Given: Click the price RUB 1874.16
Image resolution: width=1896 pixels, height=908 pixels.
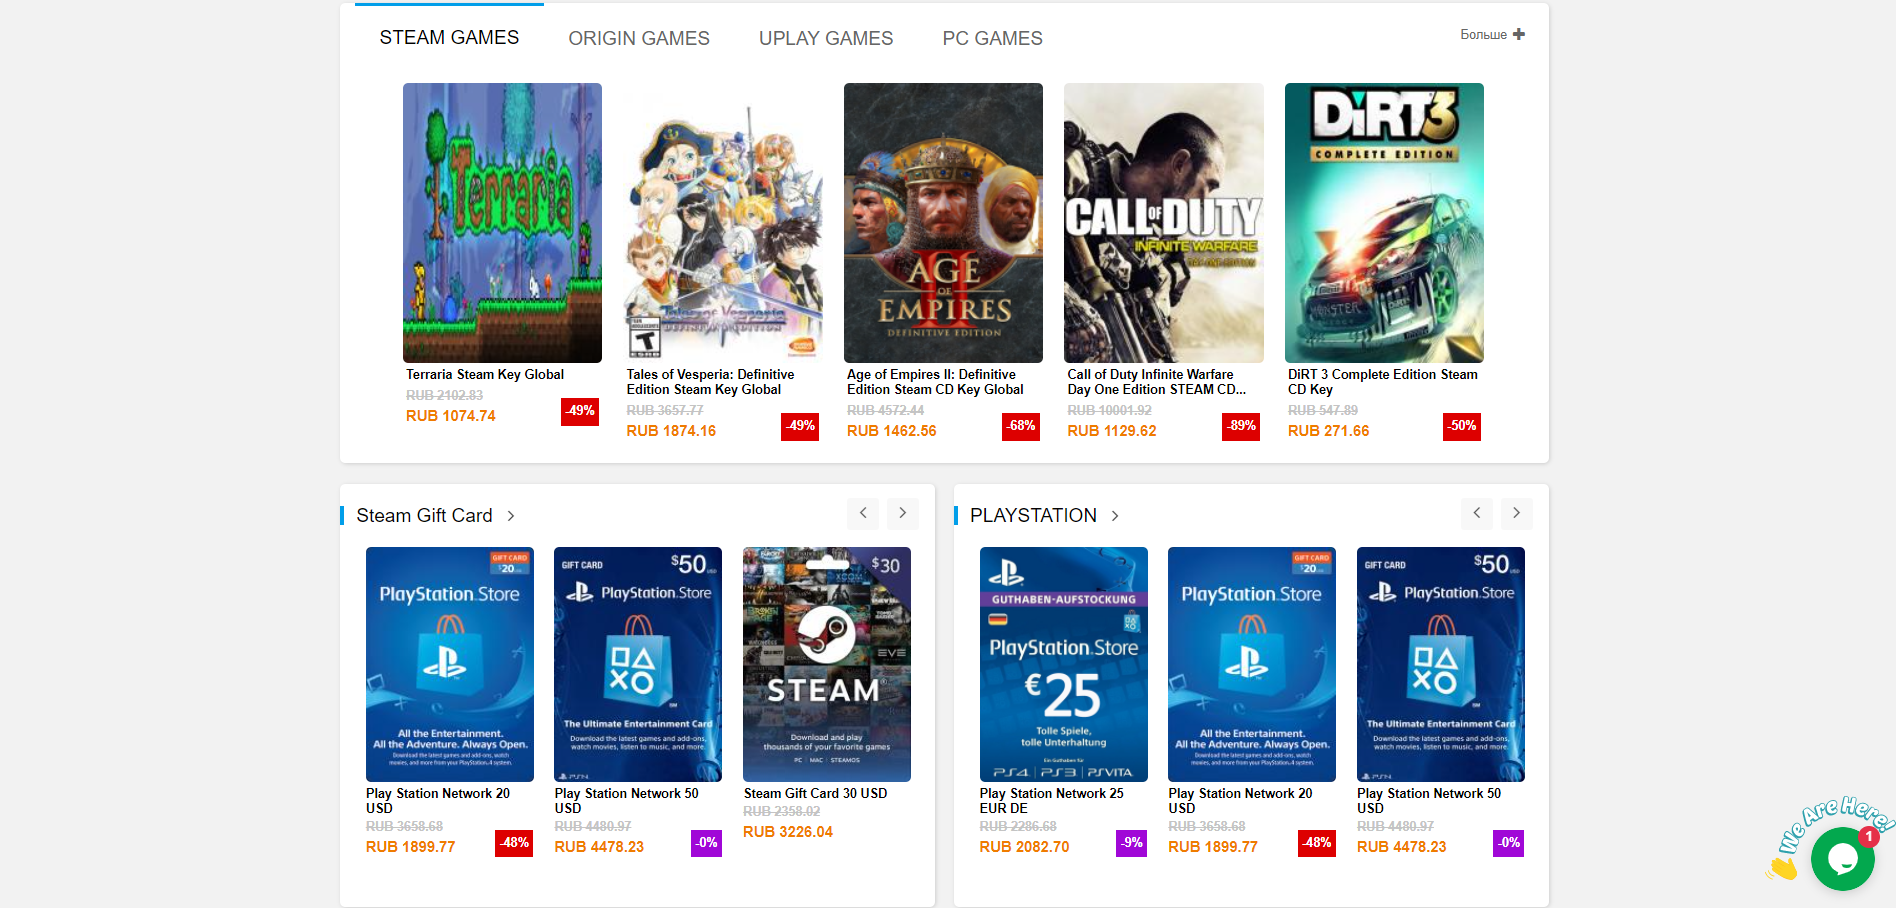Looking at the screenshot, I should point(671,431).
